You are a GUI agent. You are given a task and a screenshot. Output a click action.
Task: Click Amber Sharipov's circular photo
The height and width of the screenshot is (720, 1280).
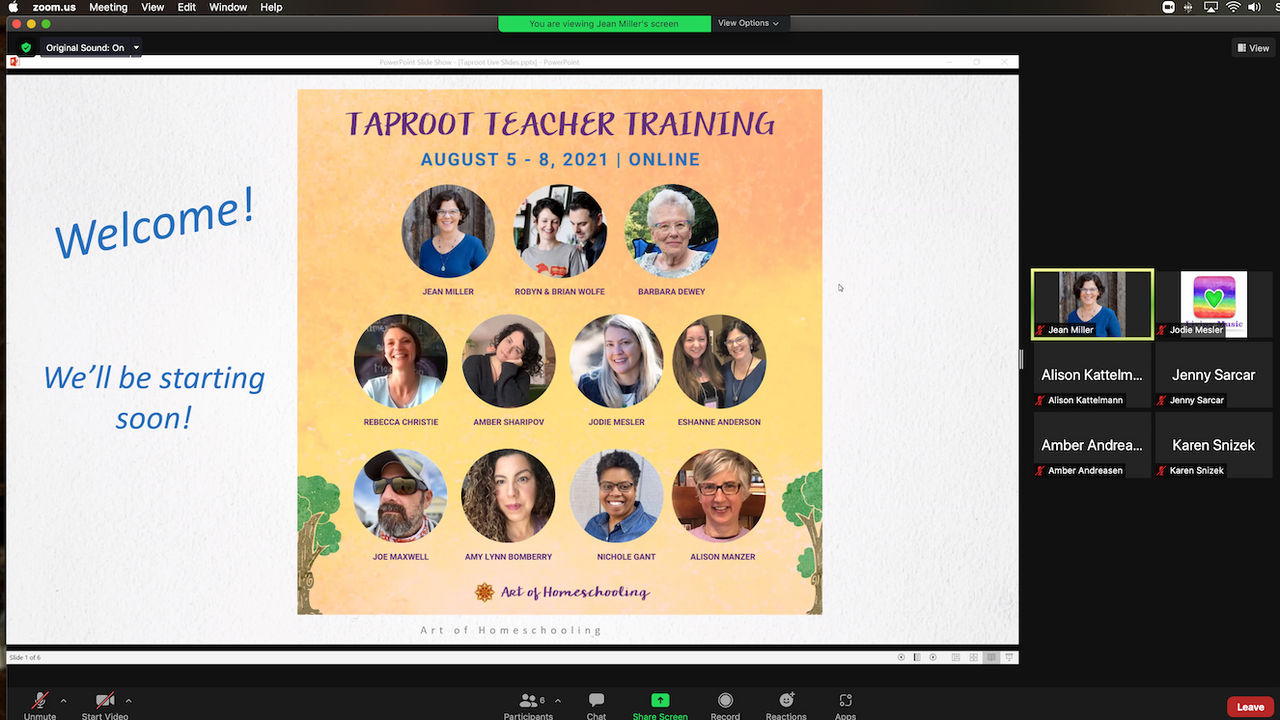pyautogui.click(x=509, y=361)
